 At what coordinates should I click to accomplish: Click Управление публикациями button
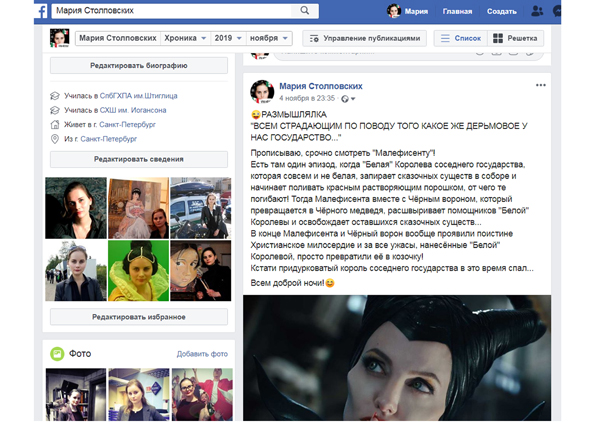tap(365, 38)
